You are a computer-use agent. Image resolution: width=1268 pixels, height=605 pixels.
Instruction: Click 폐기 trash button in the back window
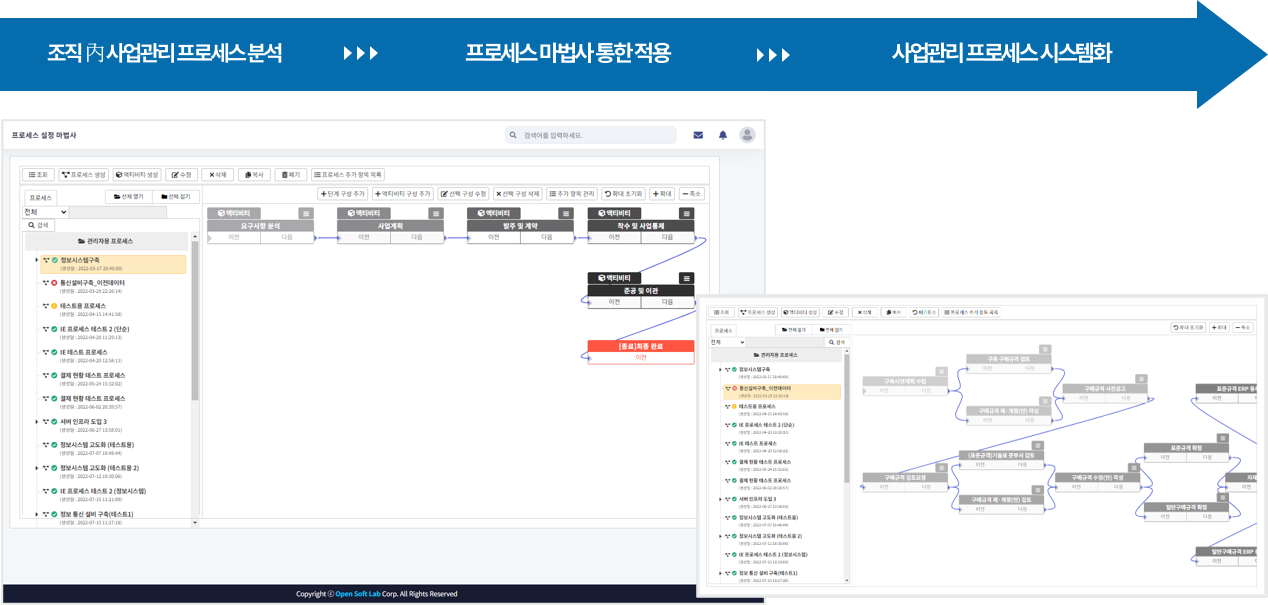[291, 174]
